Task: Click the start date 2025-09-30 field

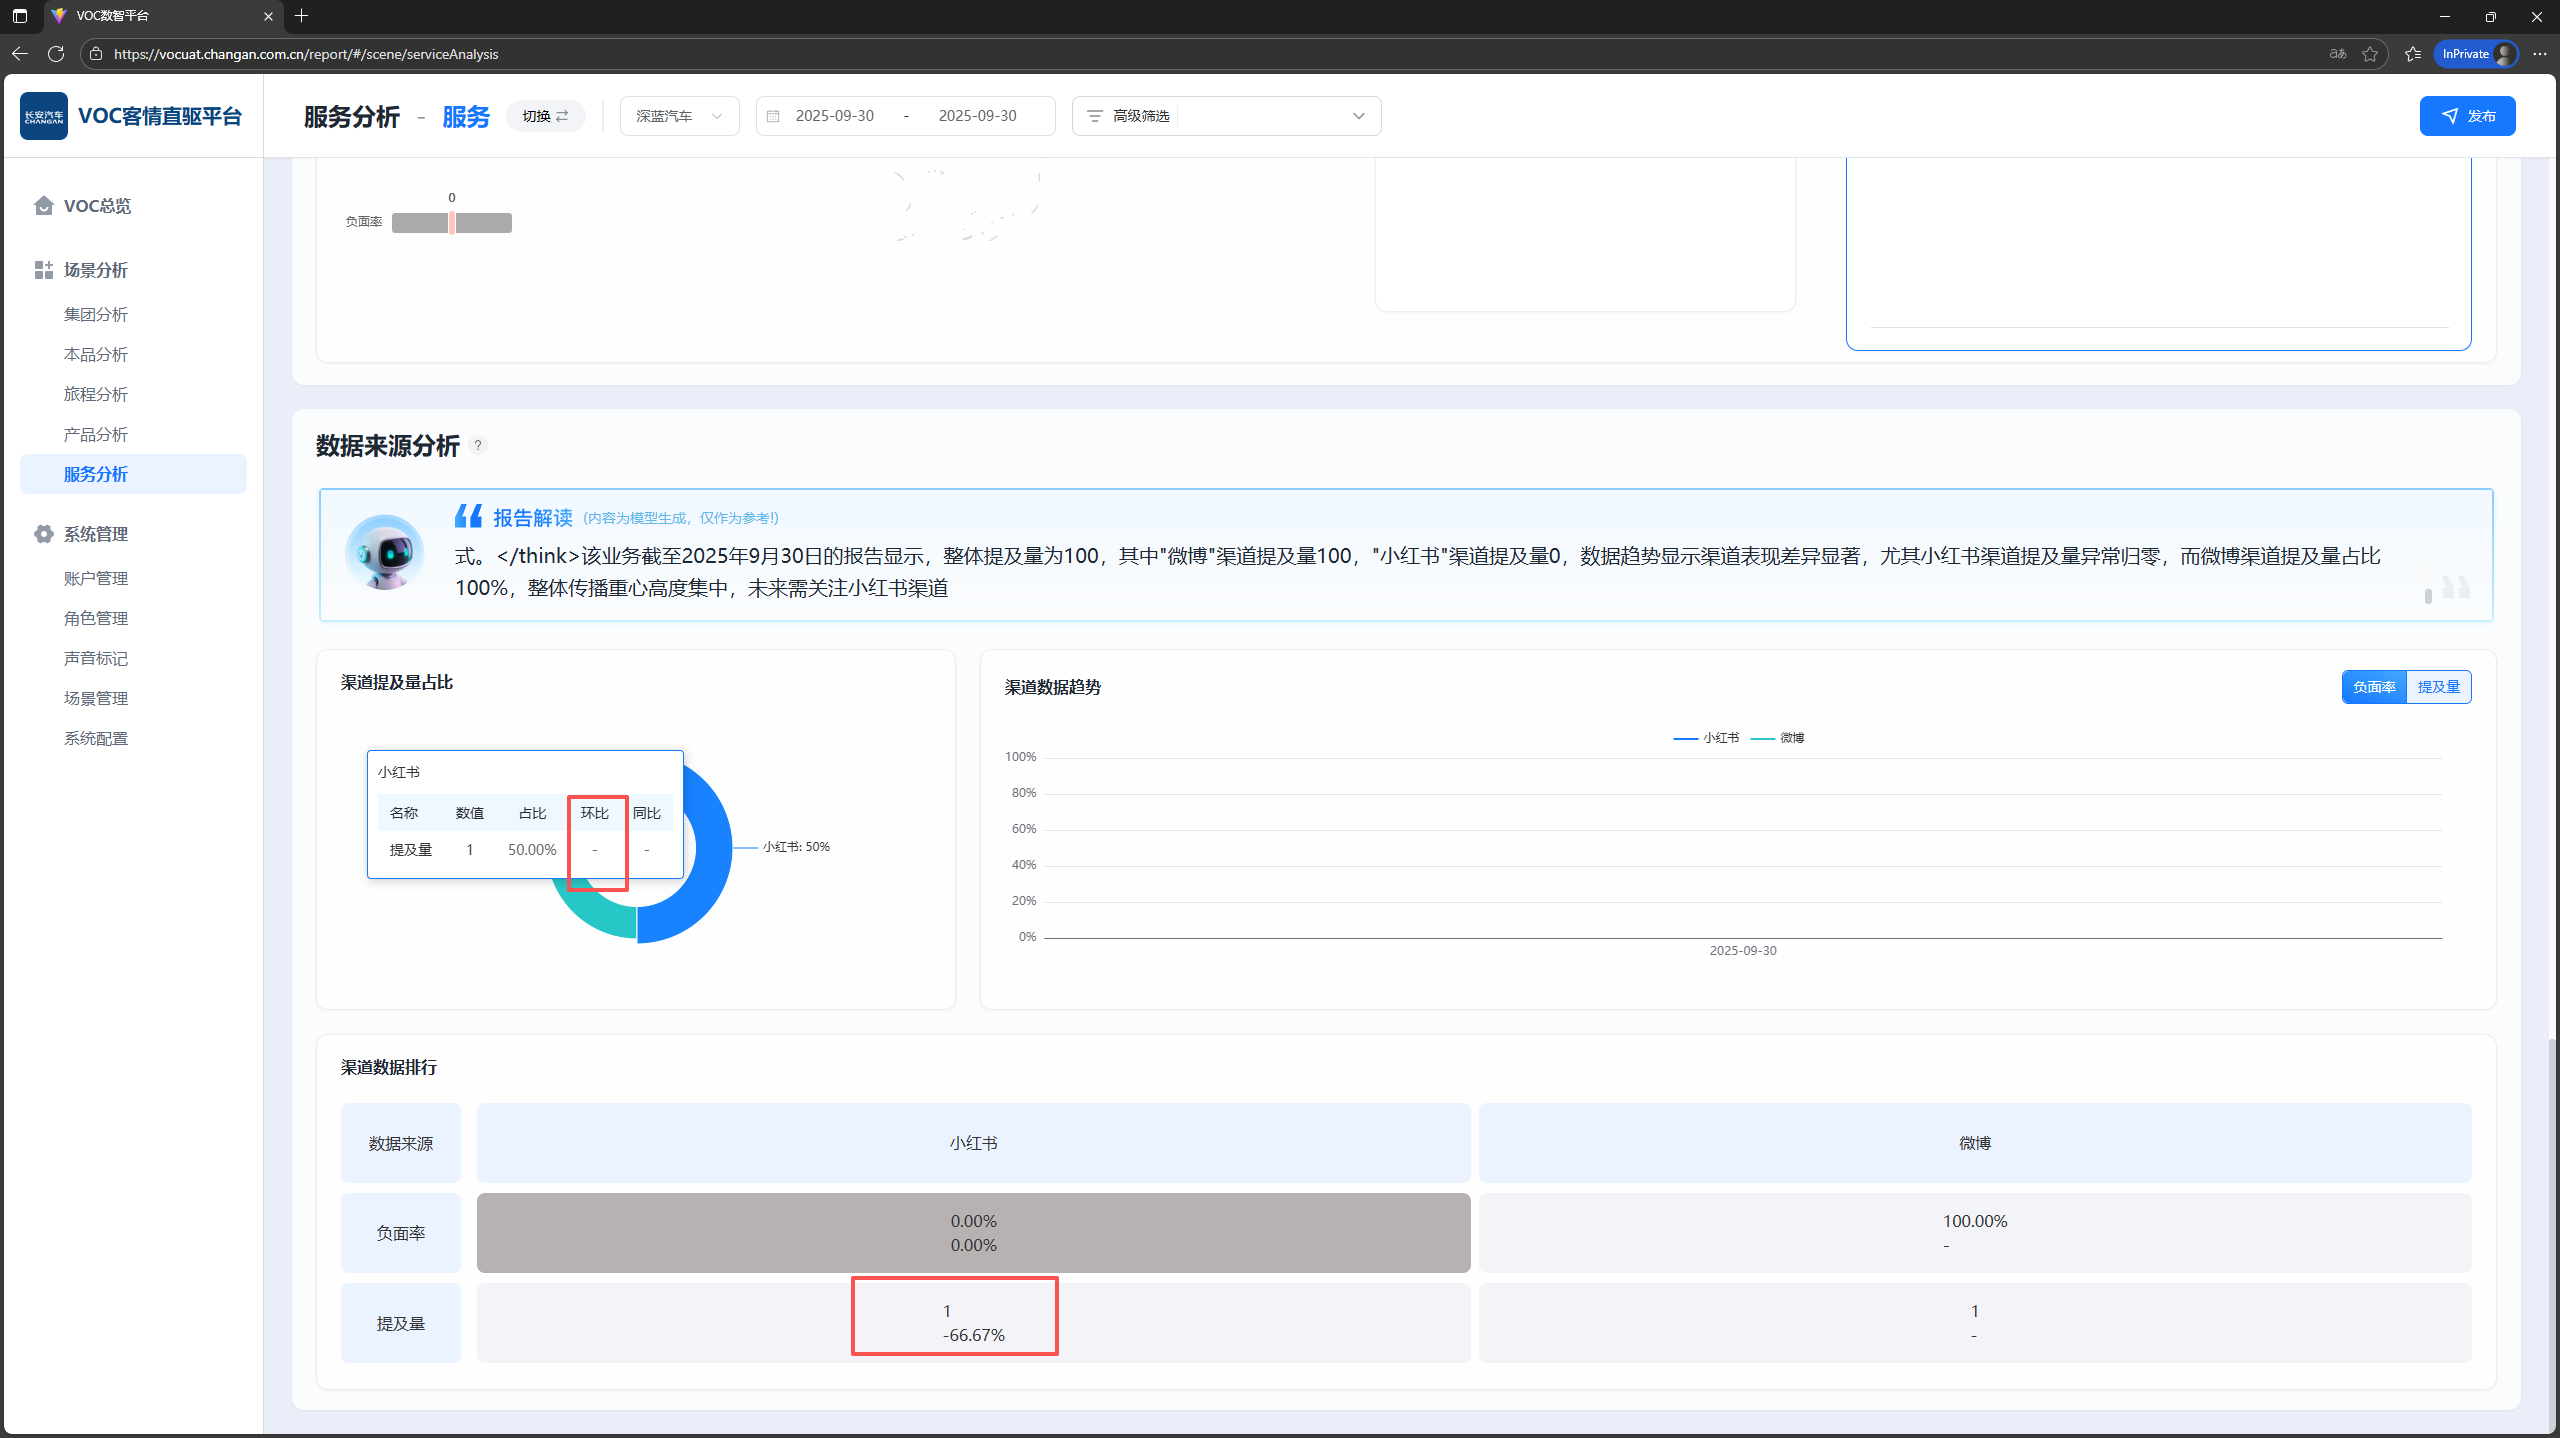Action: coord(834,116)
